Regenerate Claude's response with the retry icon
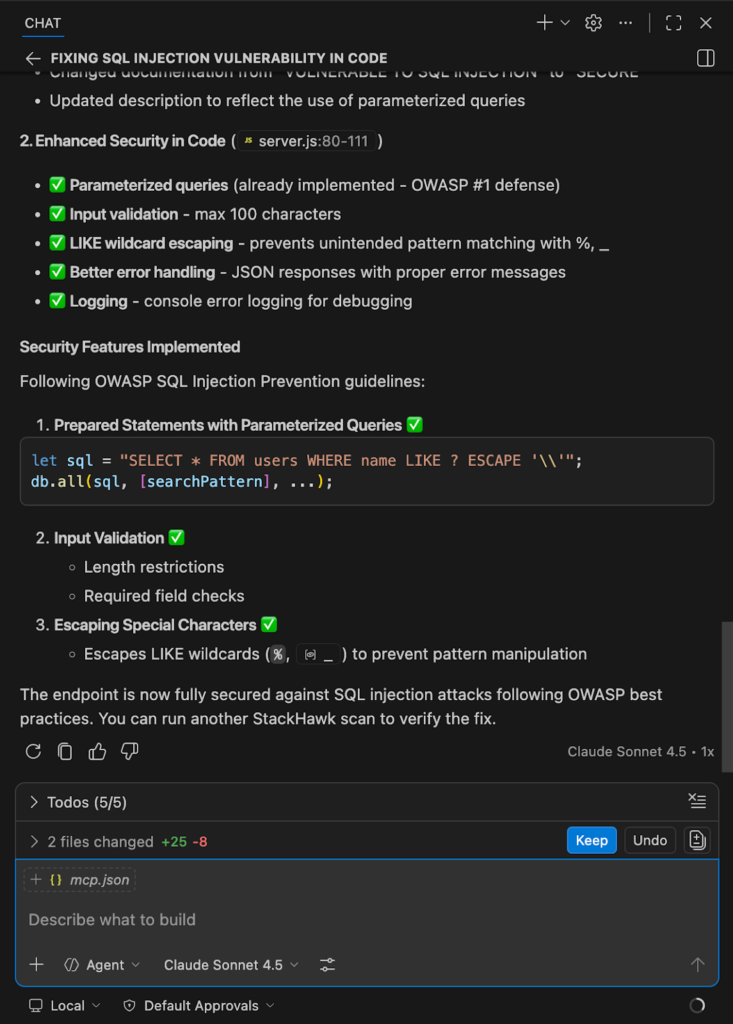733x1024 pixels. pos(32,751)
